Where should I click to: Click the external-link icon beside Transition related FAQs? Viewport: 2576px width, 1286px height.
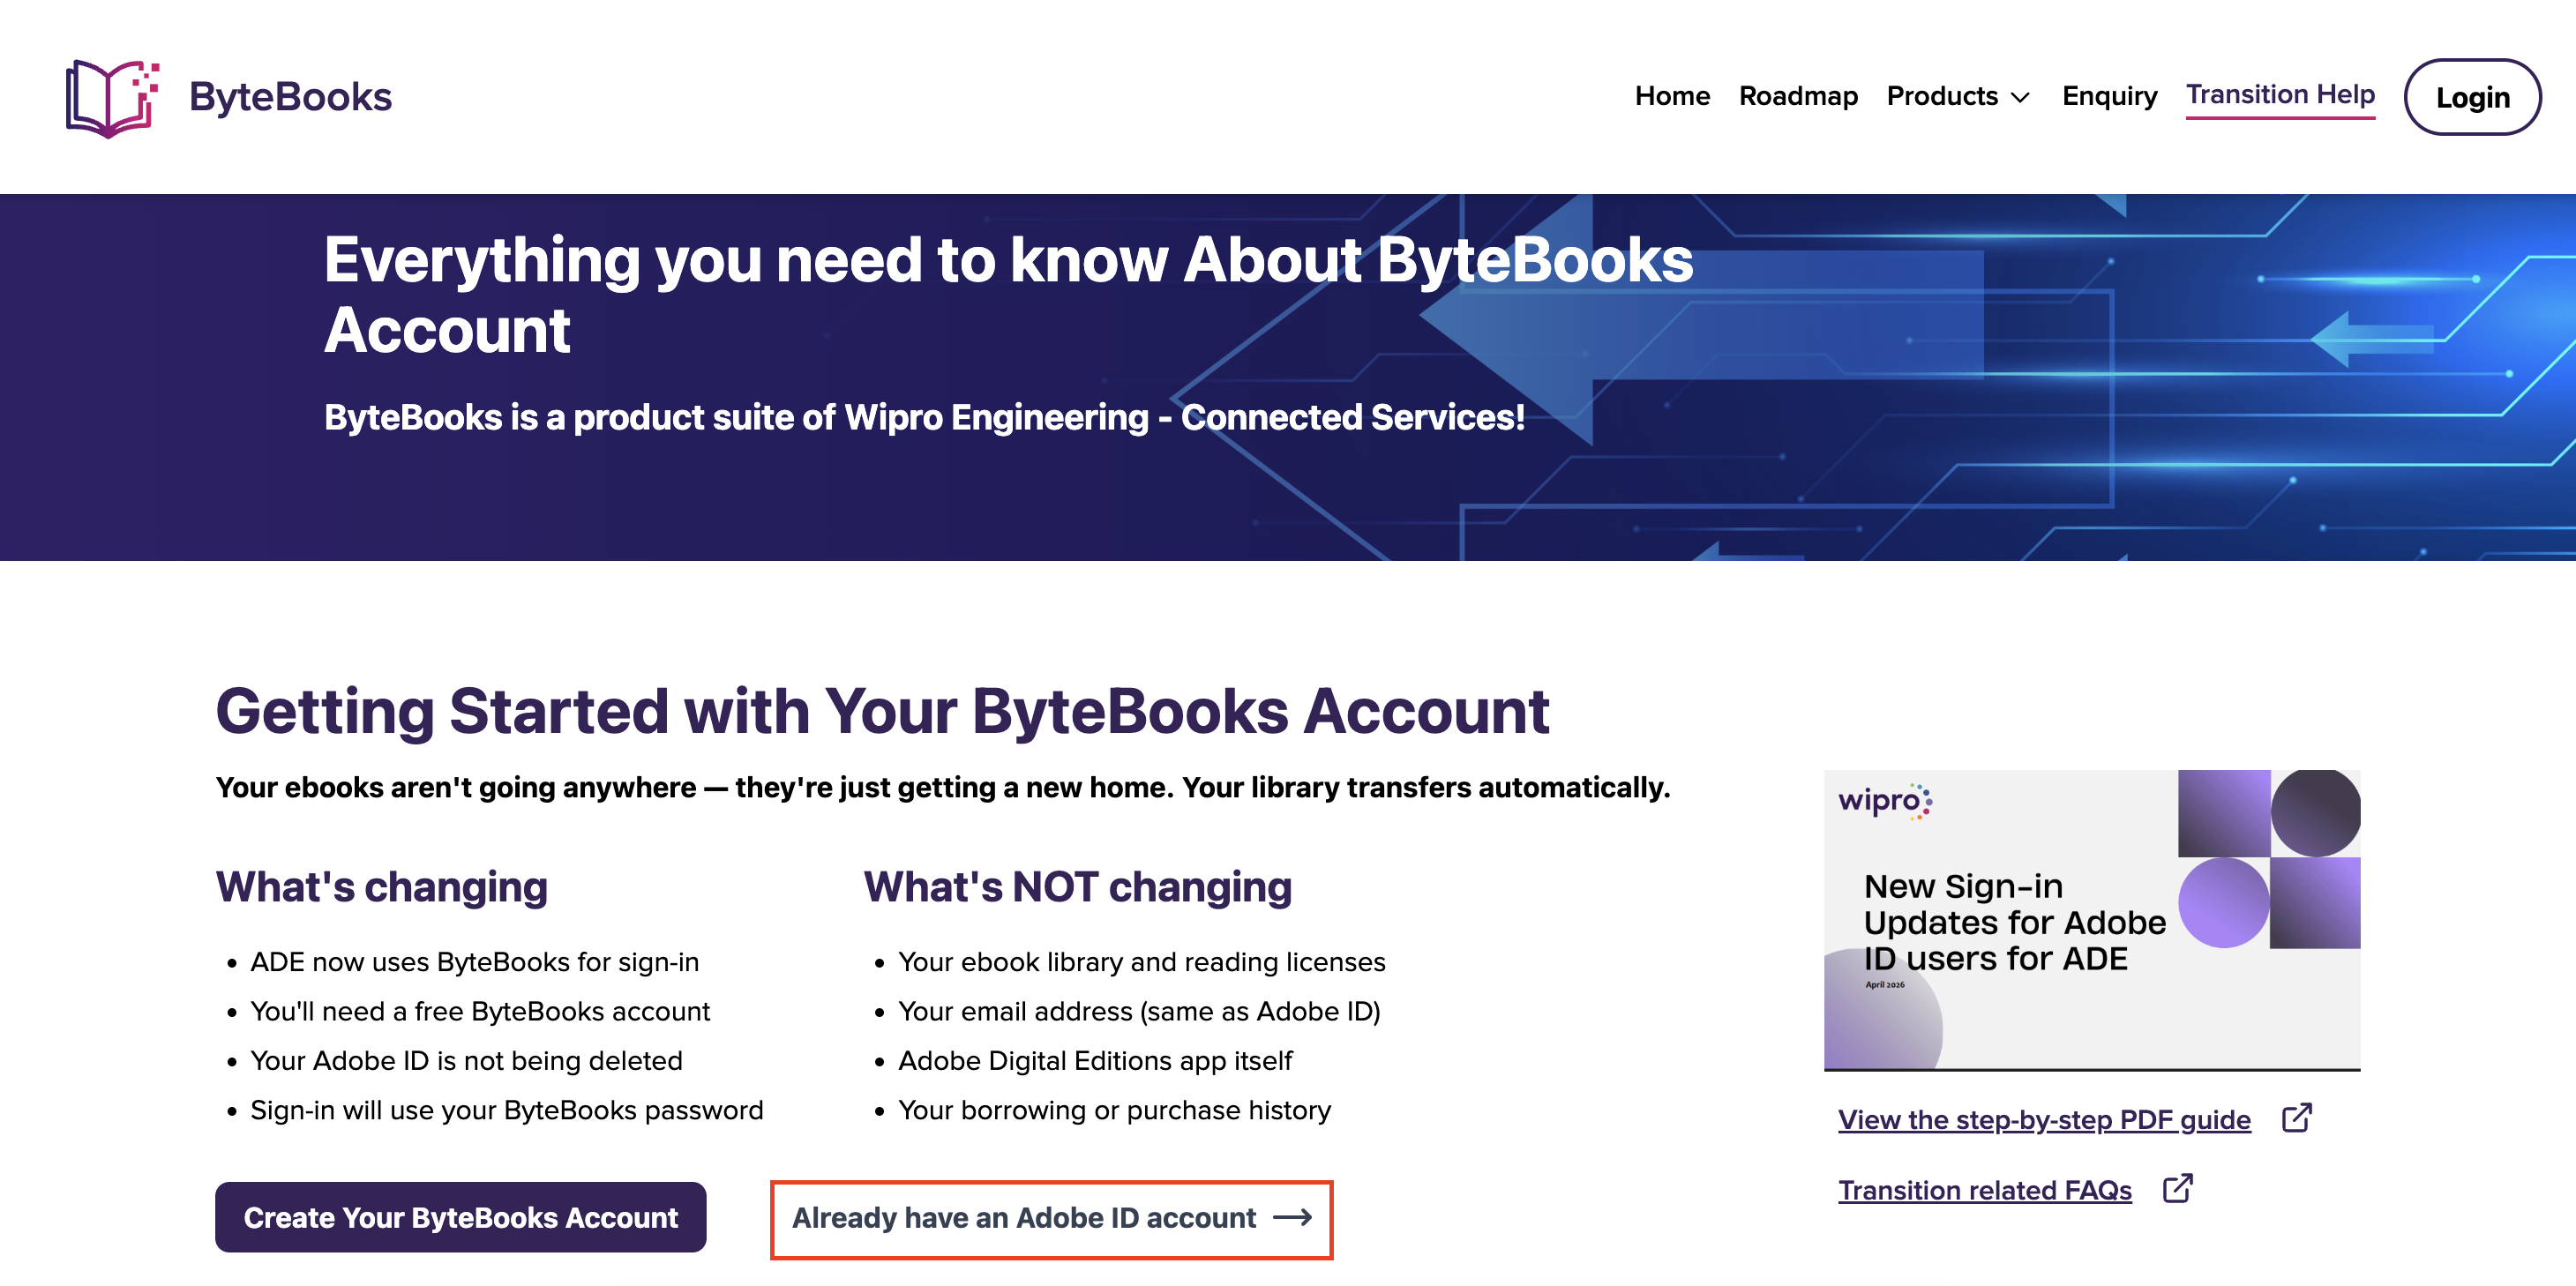click(x=2178, y=1188)
